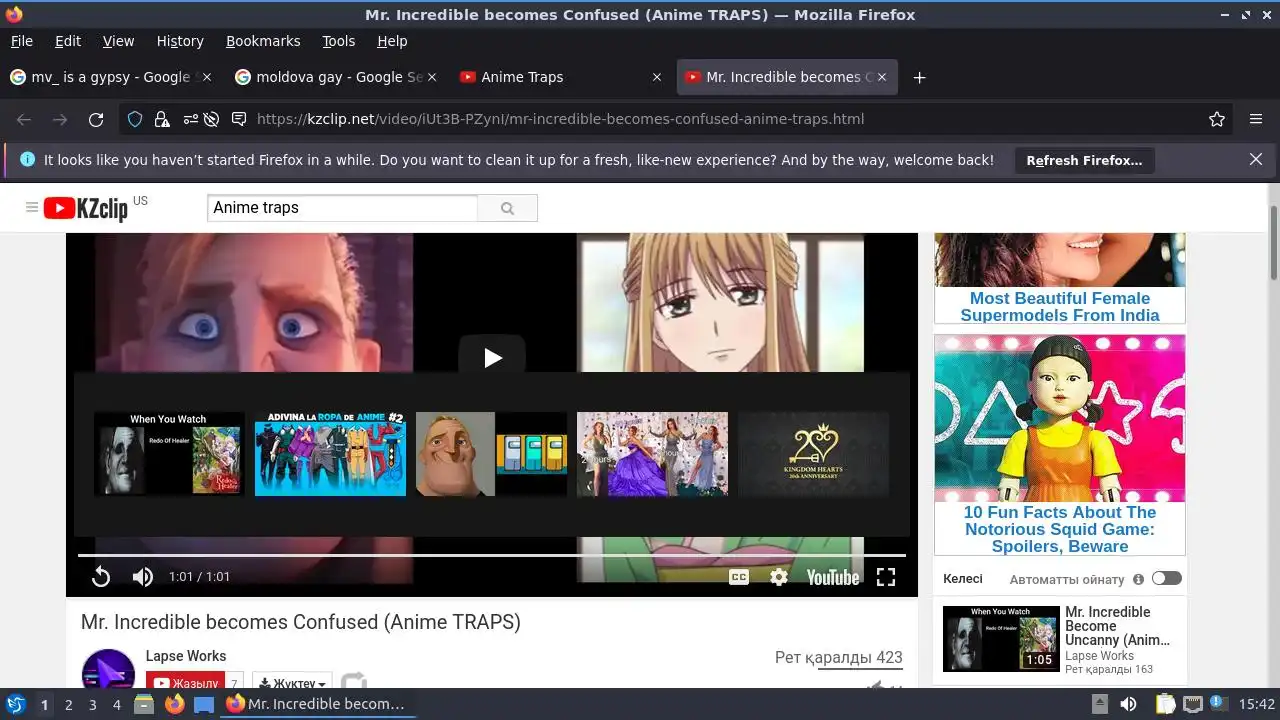1280x720 pixels.
Task: Reload the current page
Action: tap(96, 119)
